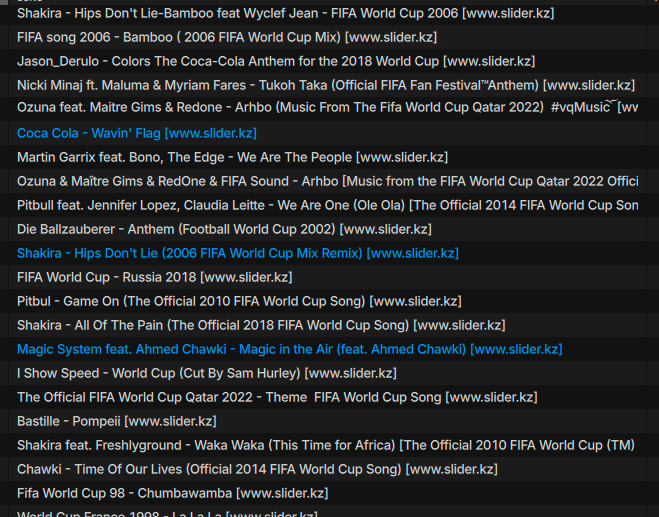The width and height of the screenshot is (659, 517).
Task: Select Pitbul - Game On track
Action: coord(239,301)
